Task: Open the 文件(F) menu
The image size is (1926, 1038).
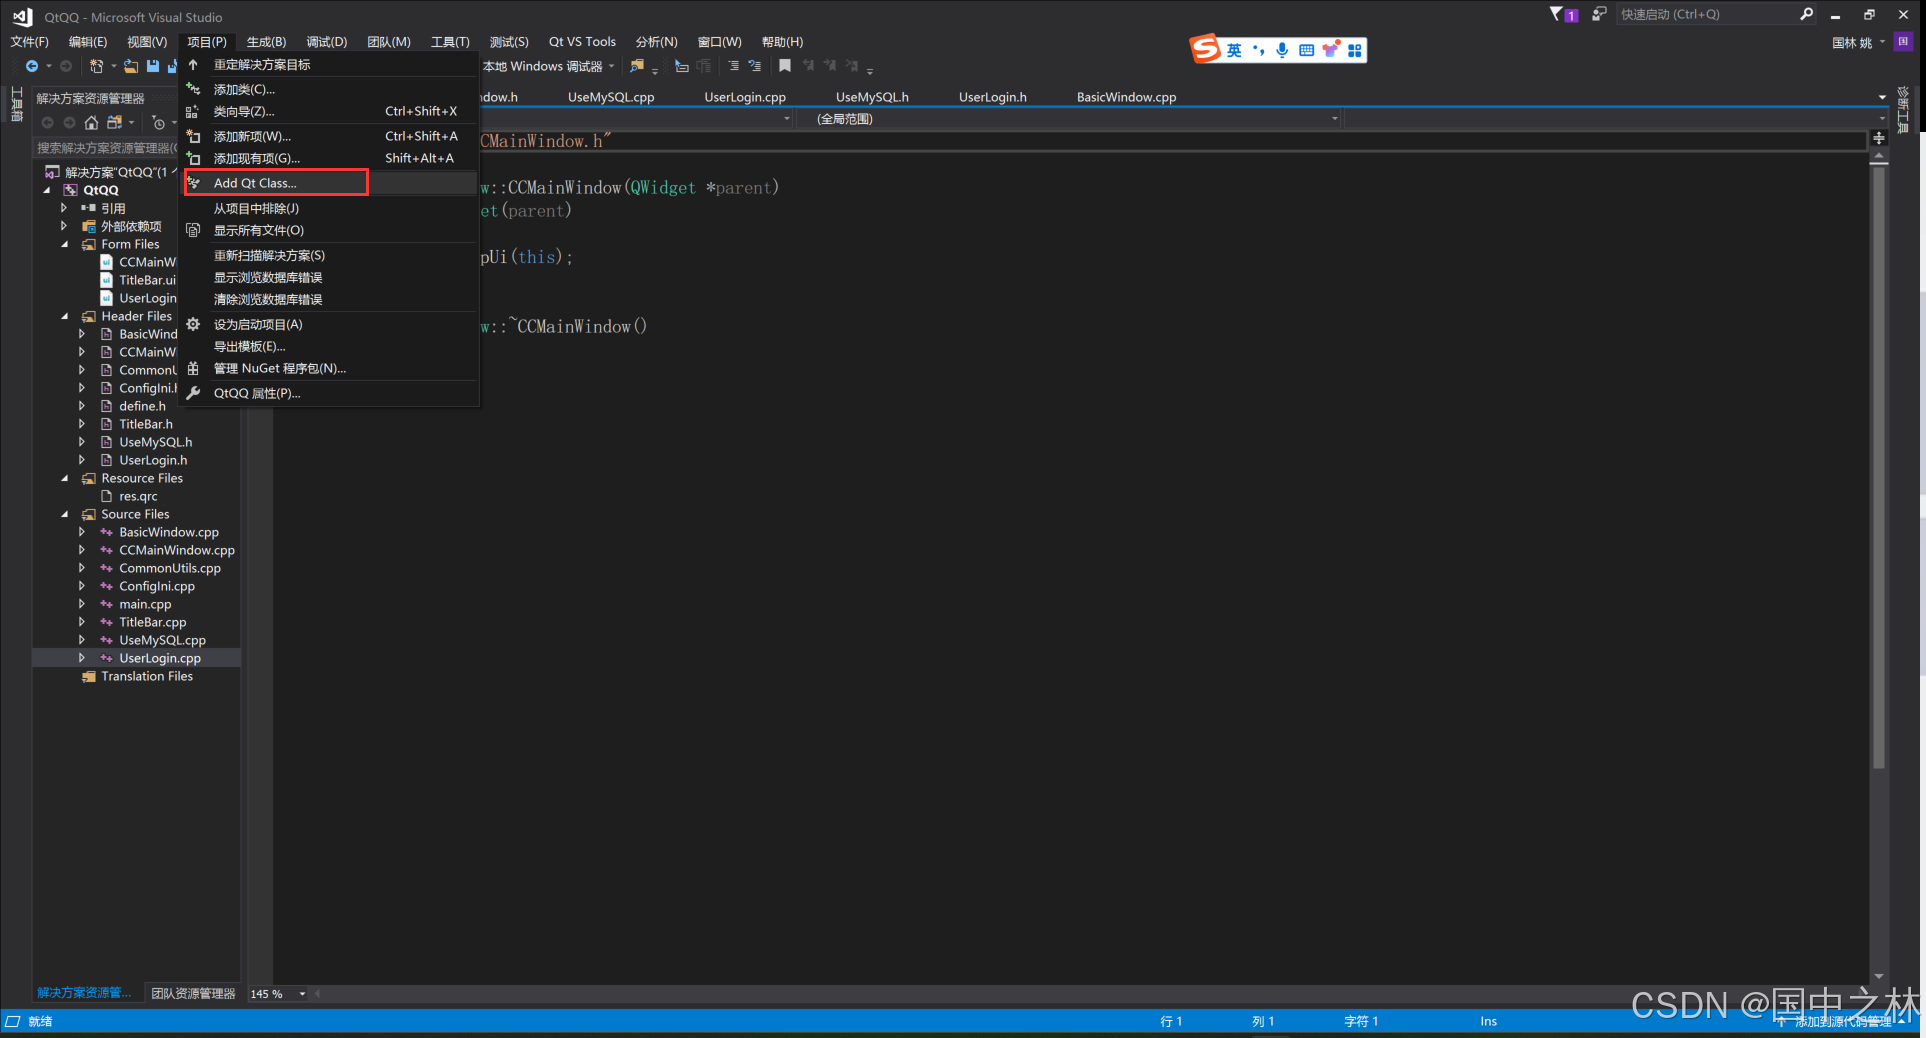Action: [x=29, y=42]
